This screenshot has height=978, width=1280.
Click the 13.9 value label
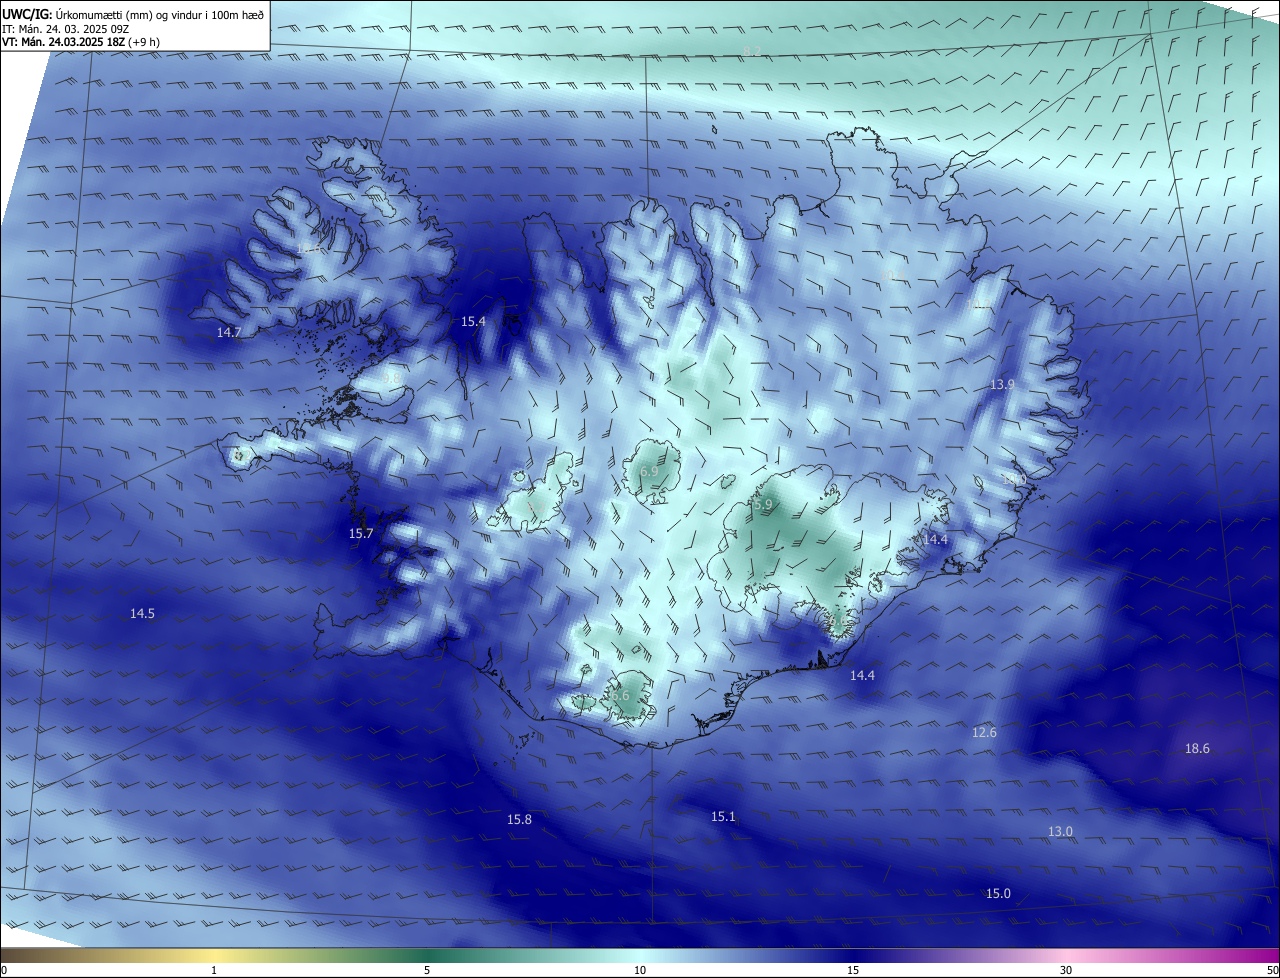(1002, 384)
